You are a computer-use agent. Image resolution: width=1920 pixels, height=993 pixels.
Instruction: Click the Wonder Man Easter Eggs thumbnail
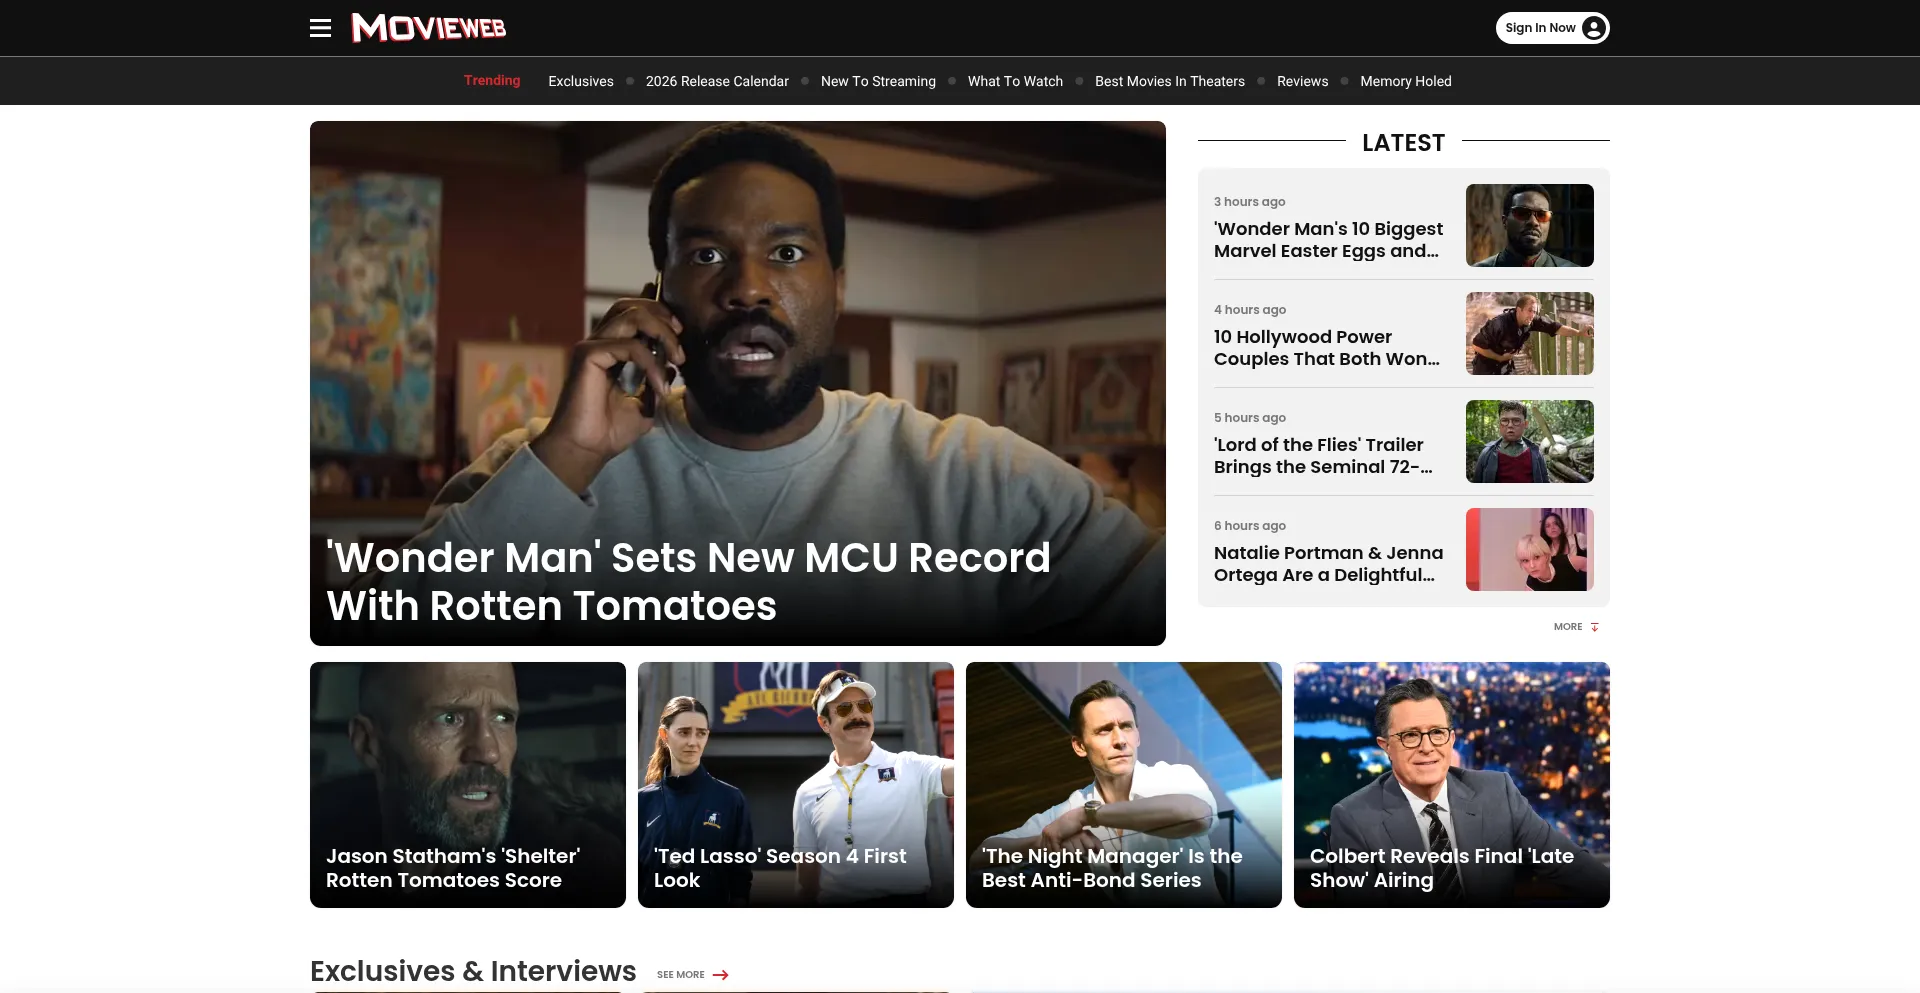[x=1529, y=225]
